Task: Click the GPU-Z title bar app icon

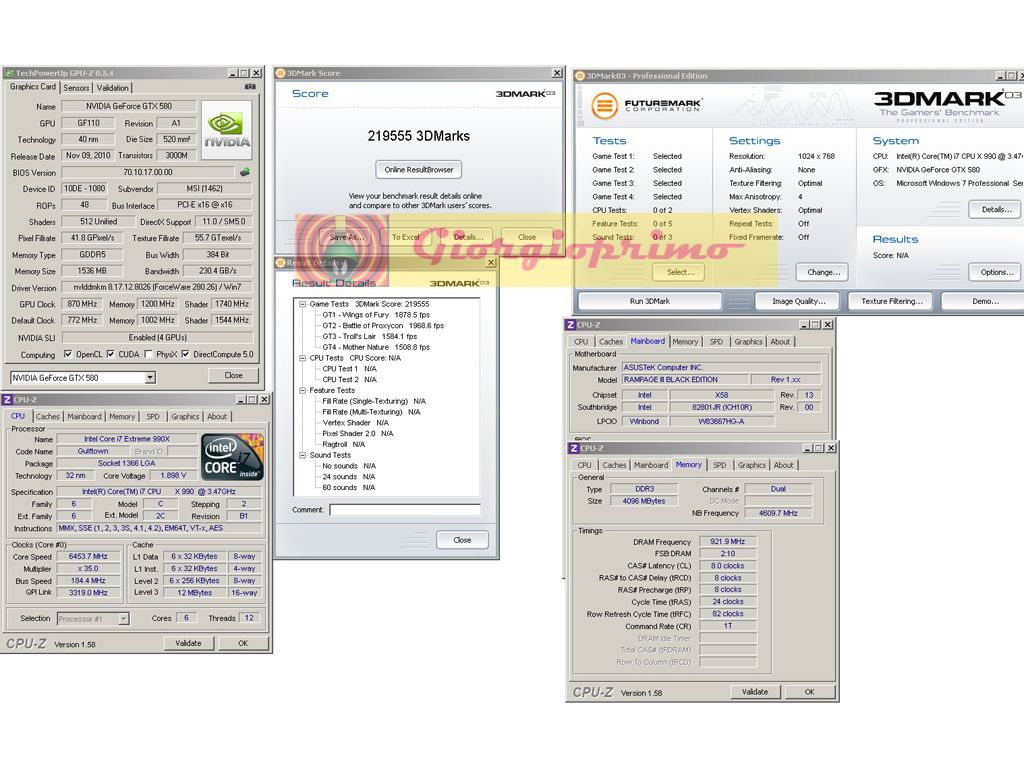Action: (x=9, y=73)
